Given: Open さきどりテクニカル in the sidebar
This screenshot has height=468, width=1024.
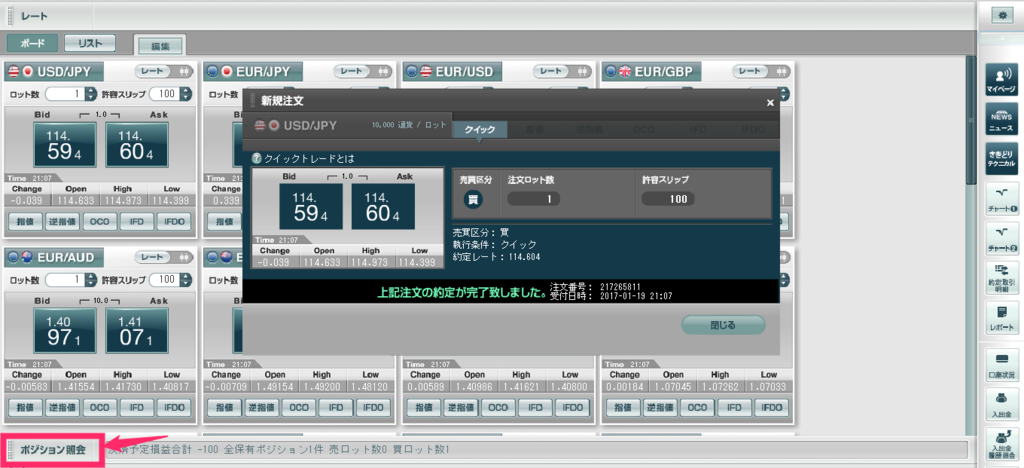Looking at the screenshot, I should 1001,158.
